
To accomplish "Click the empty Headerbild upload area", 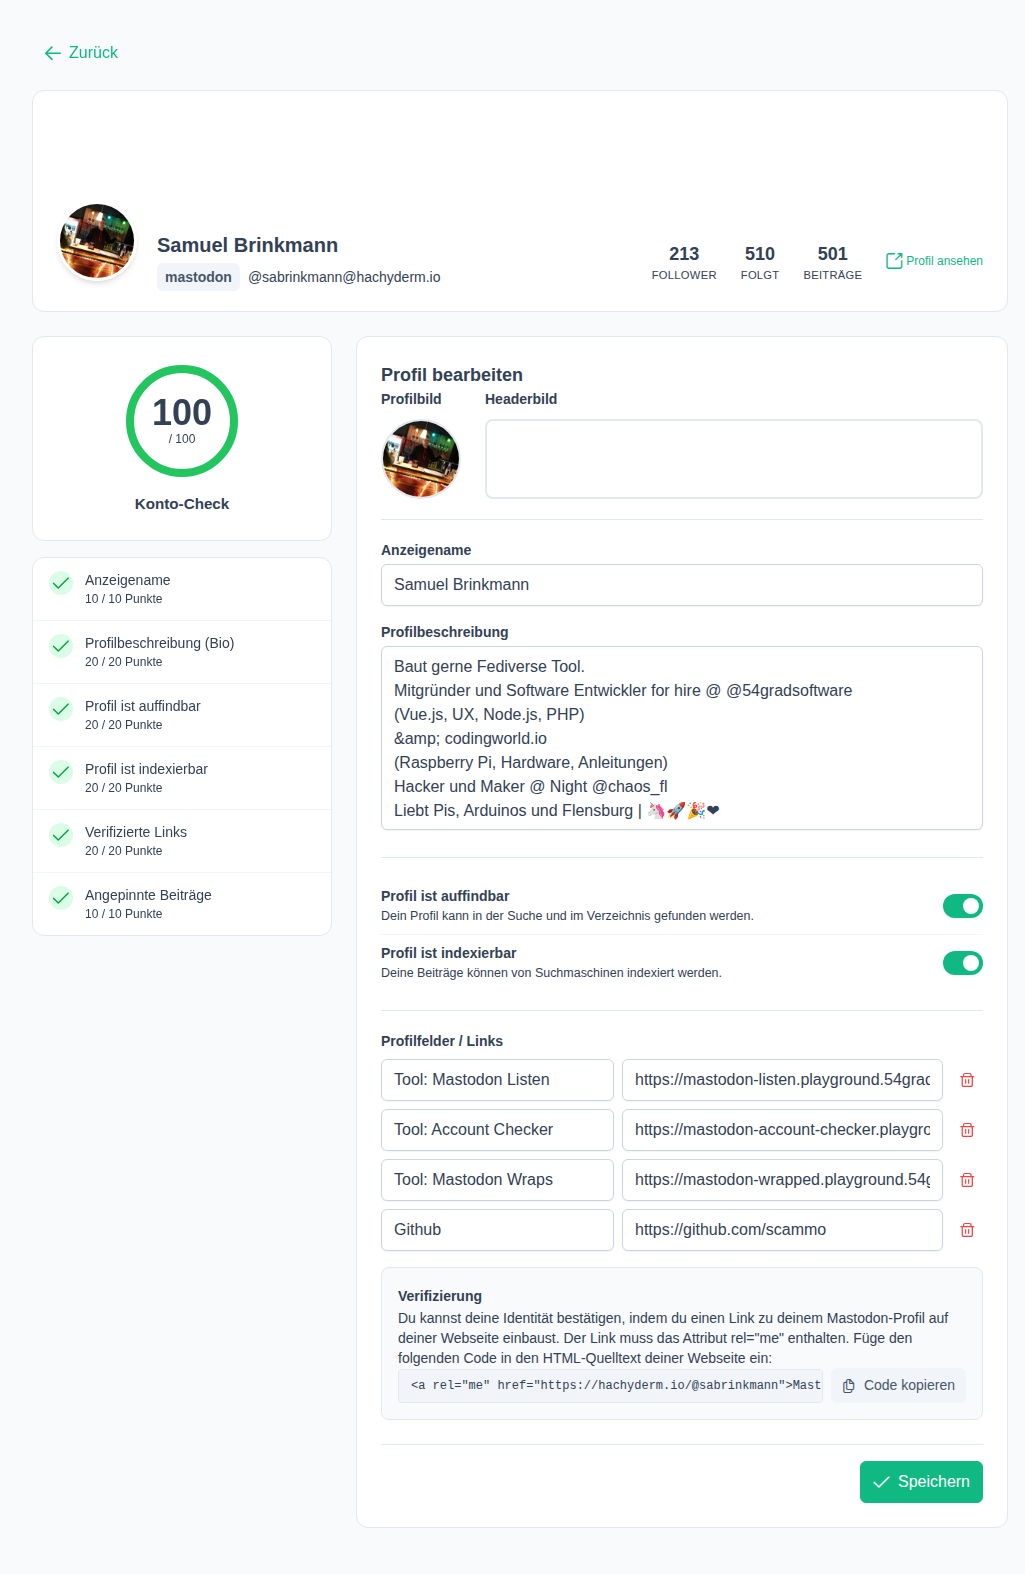I will coord(733,459).
